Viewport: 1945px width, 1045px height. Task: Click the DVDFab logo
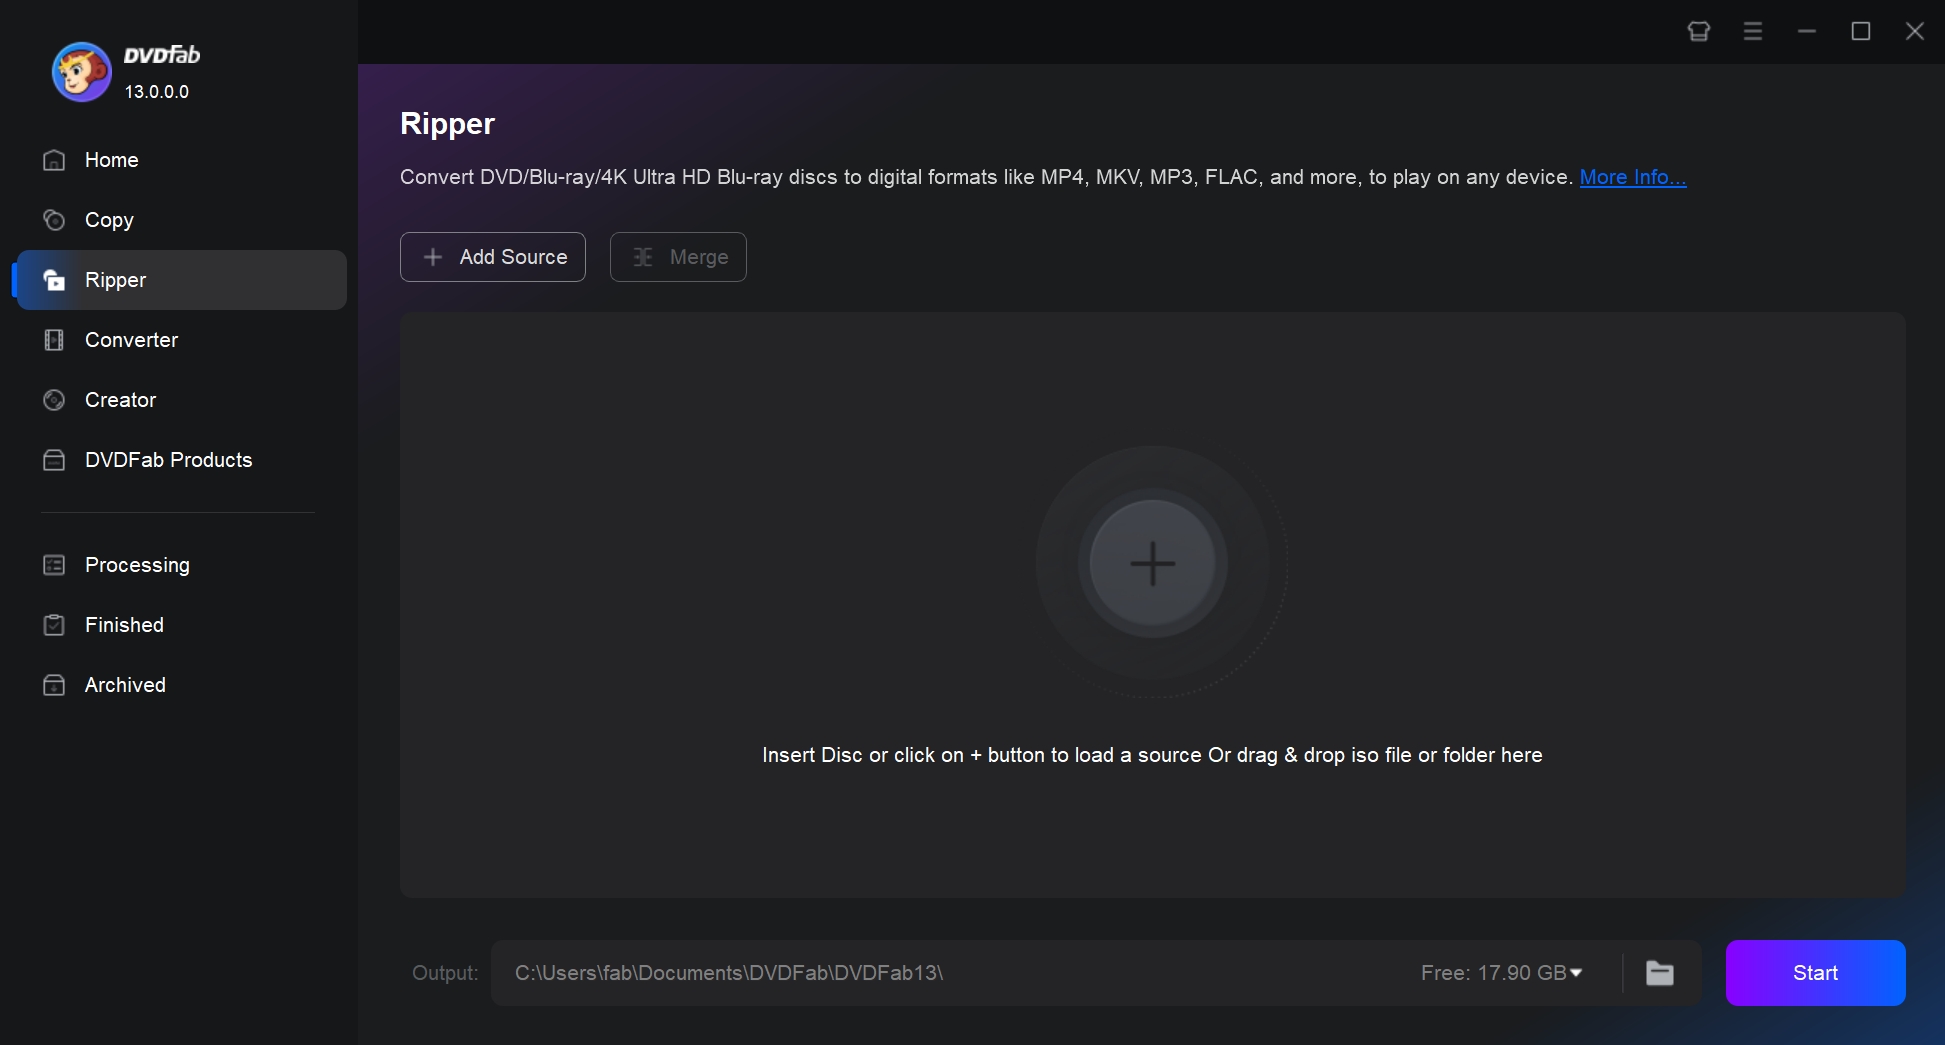81,71
